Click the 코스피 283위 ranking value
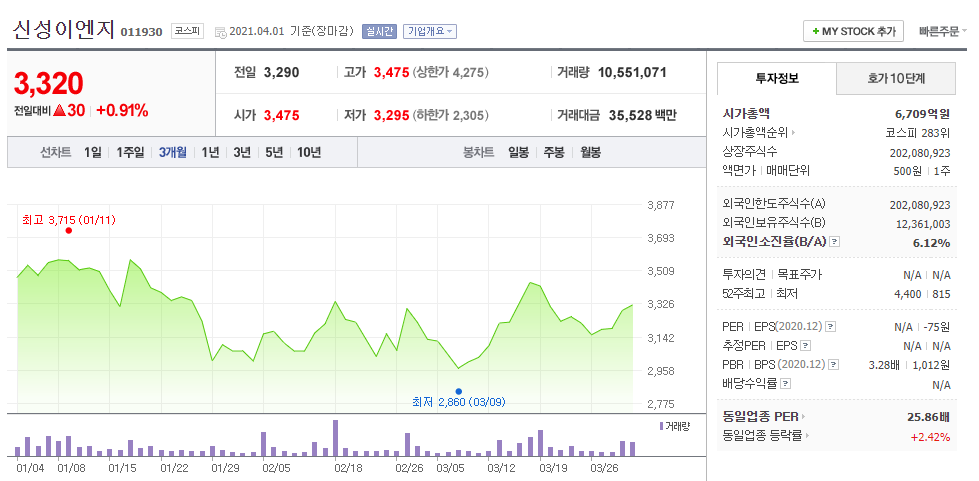979x481 pixels. (x=918, y=133)
